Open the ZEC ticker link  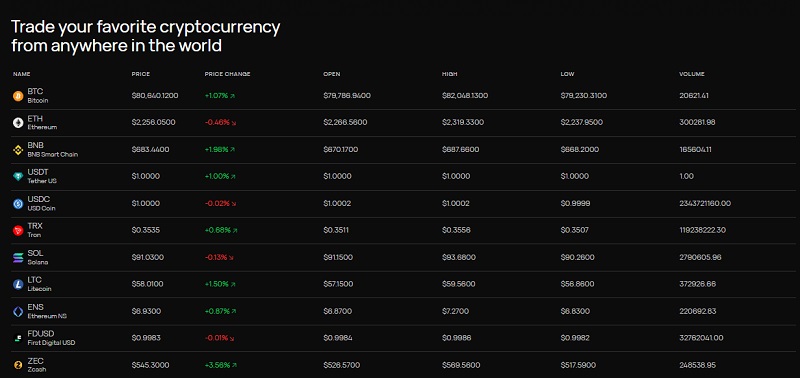pos(35,361)
